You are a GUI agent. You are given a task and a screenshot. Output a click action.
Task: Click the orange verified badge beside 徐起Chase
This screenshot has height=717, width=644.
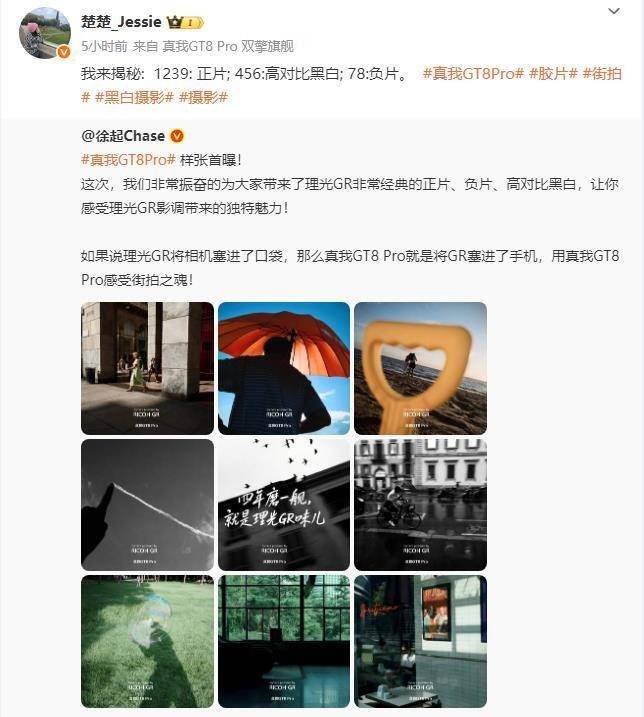177,136
